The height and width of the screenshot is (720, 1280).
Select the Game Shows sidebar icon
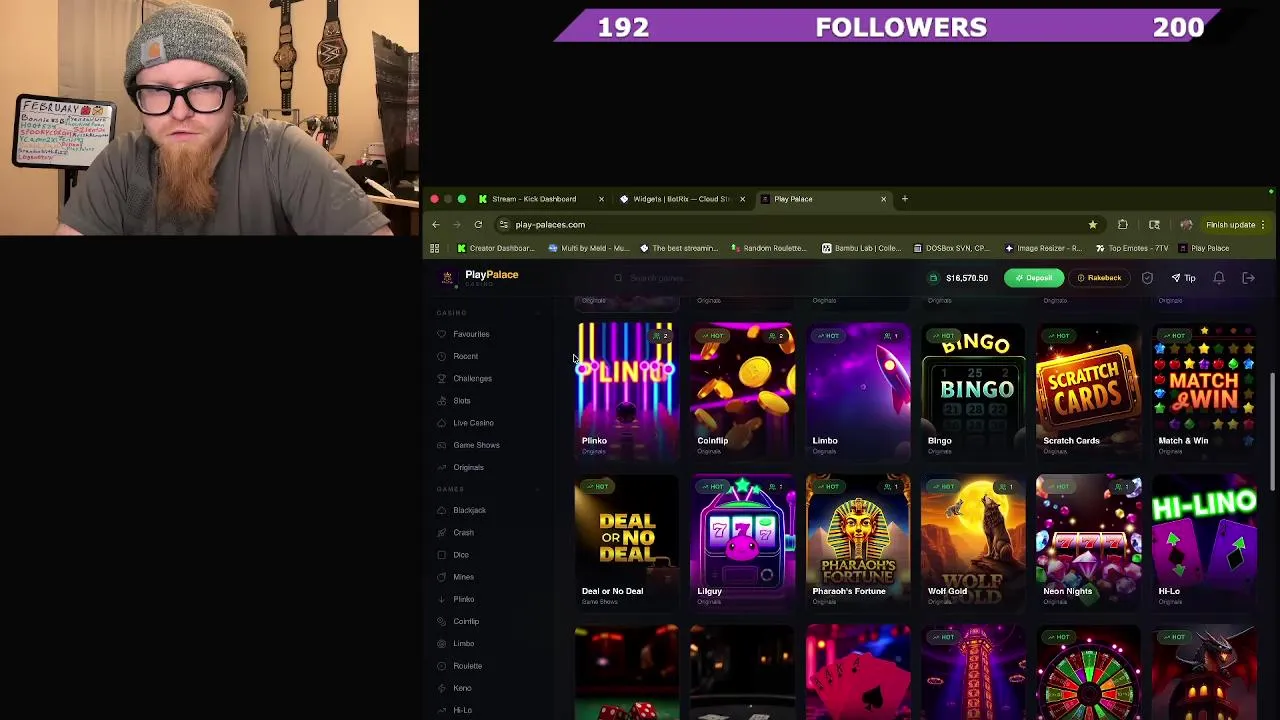(x=442, y=445)
